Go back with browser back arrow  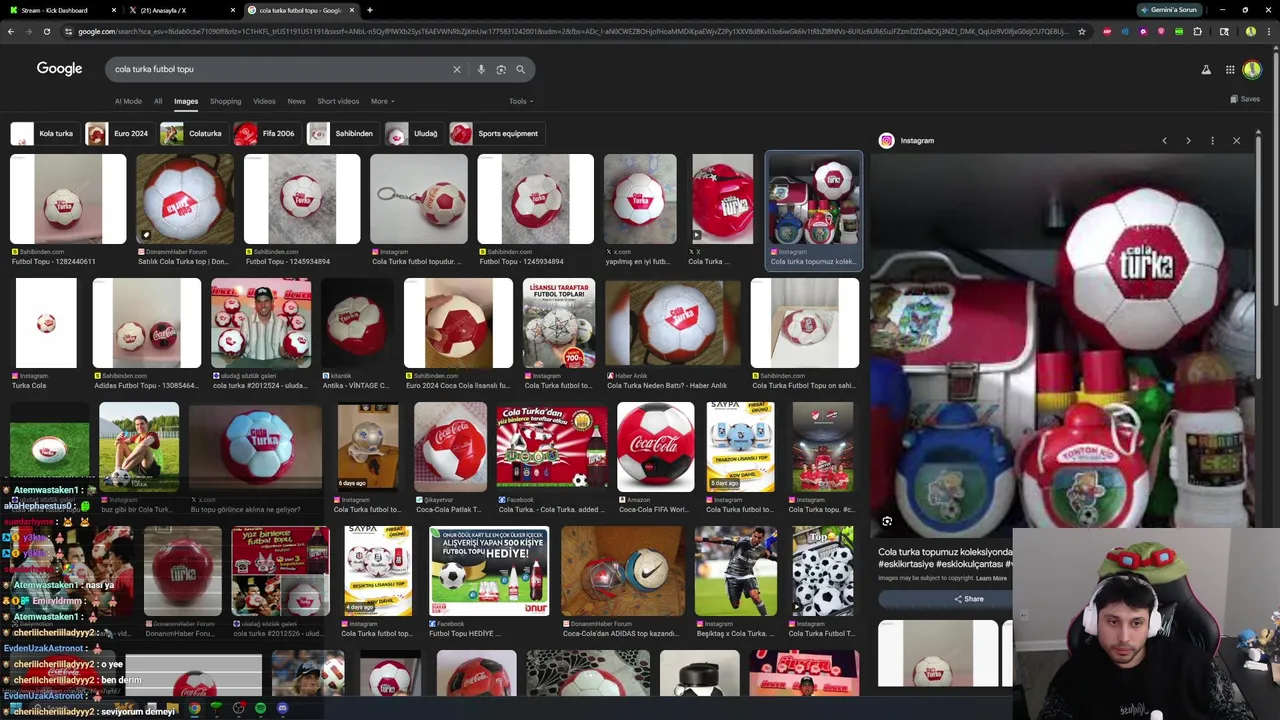[10, 32]
